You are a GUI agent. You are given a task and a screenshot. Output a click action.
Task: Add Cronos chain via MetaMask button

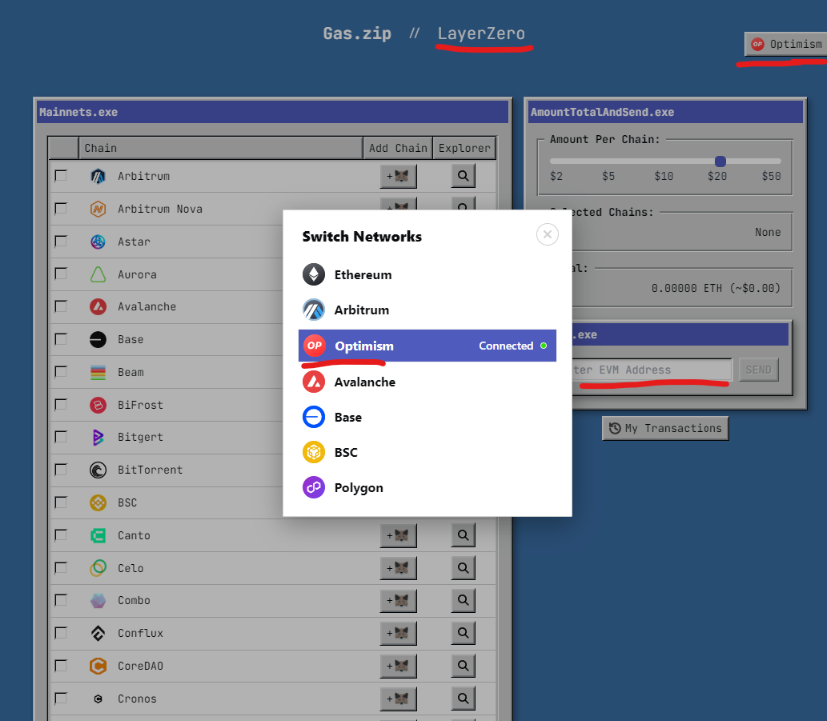398,699
